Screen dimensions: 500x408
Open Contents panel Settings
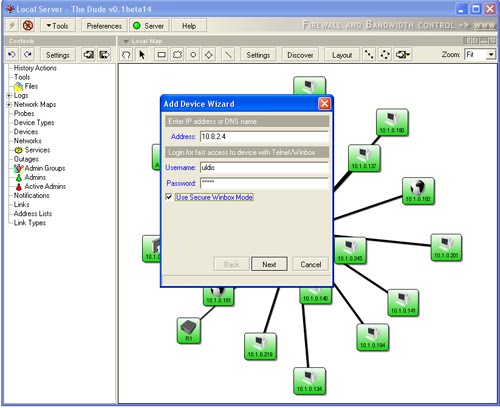tap(58, 55)
